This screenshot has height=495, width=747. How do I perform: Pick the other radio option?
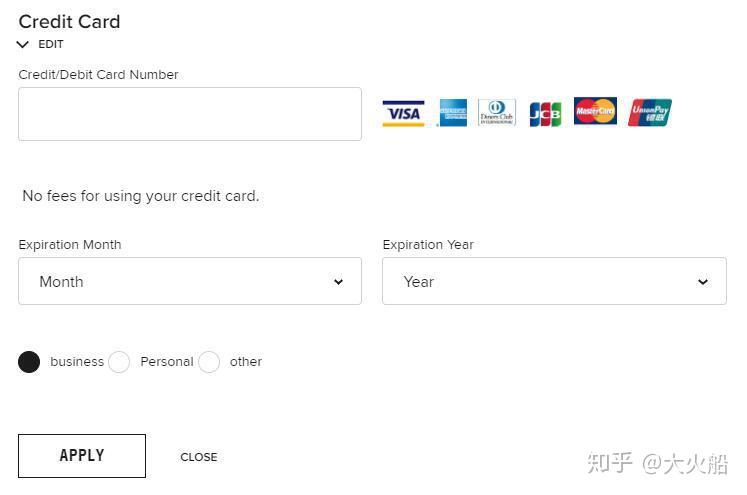[209, 362]
